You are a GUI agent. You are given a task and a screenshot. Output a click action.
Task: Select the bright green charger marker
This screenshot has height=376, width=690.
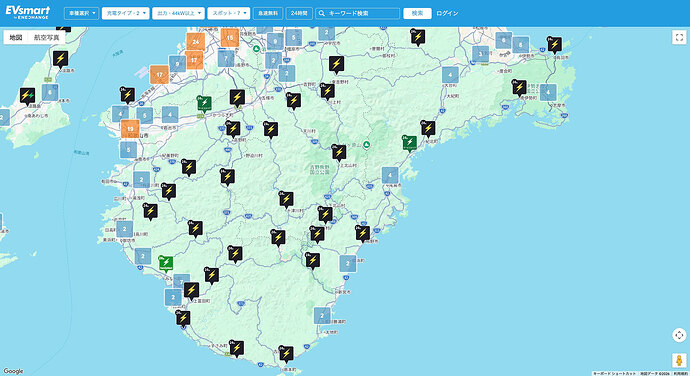click(166, 263)
